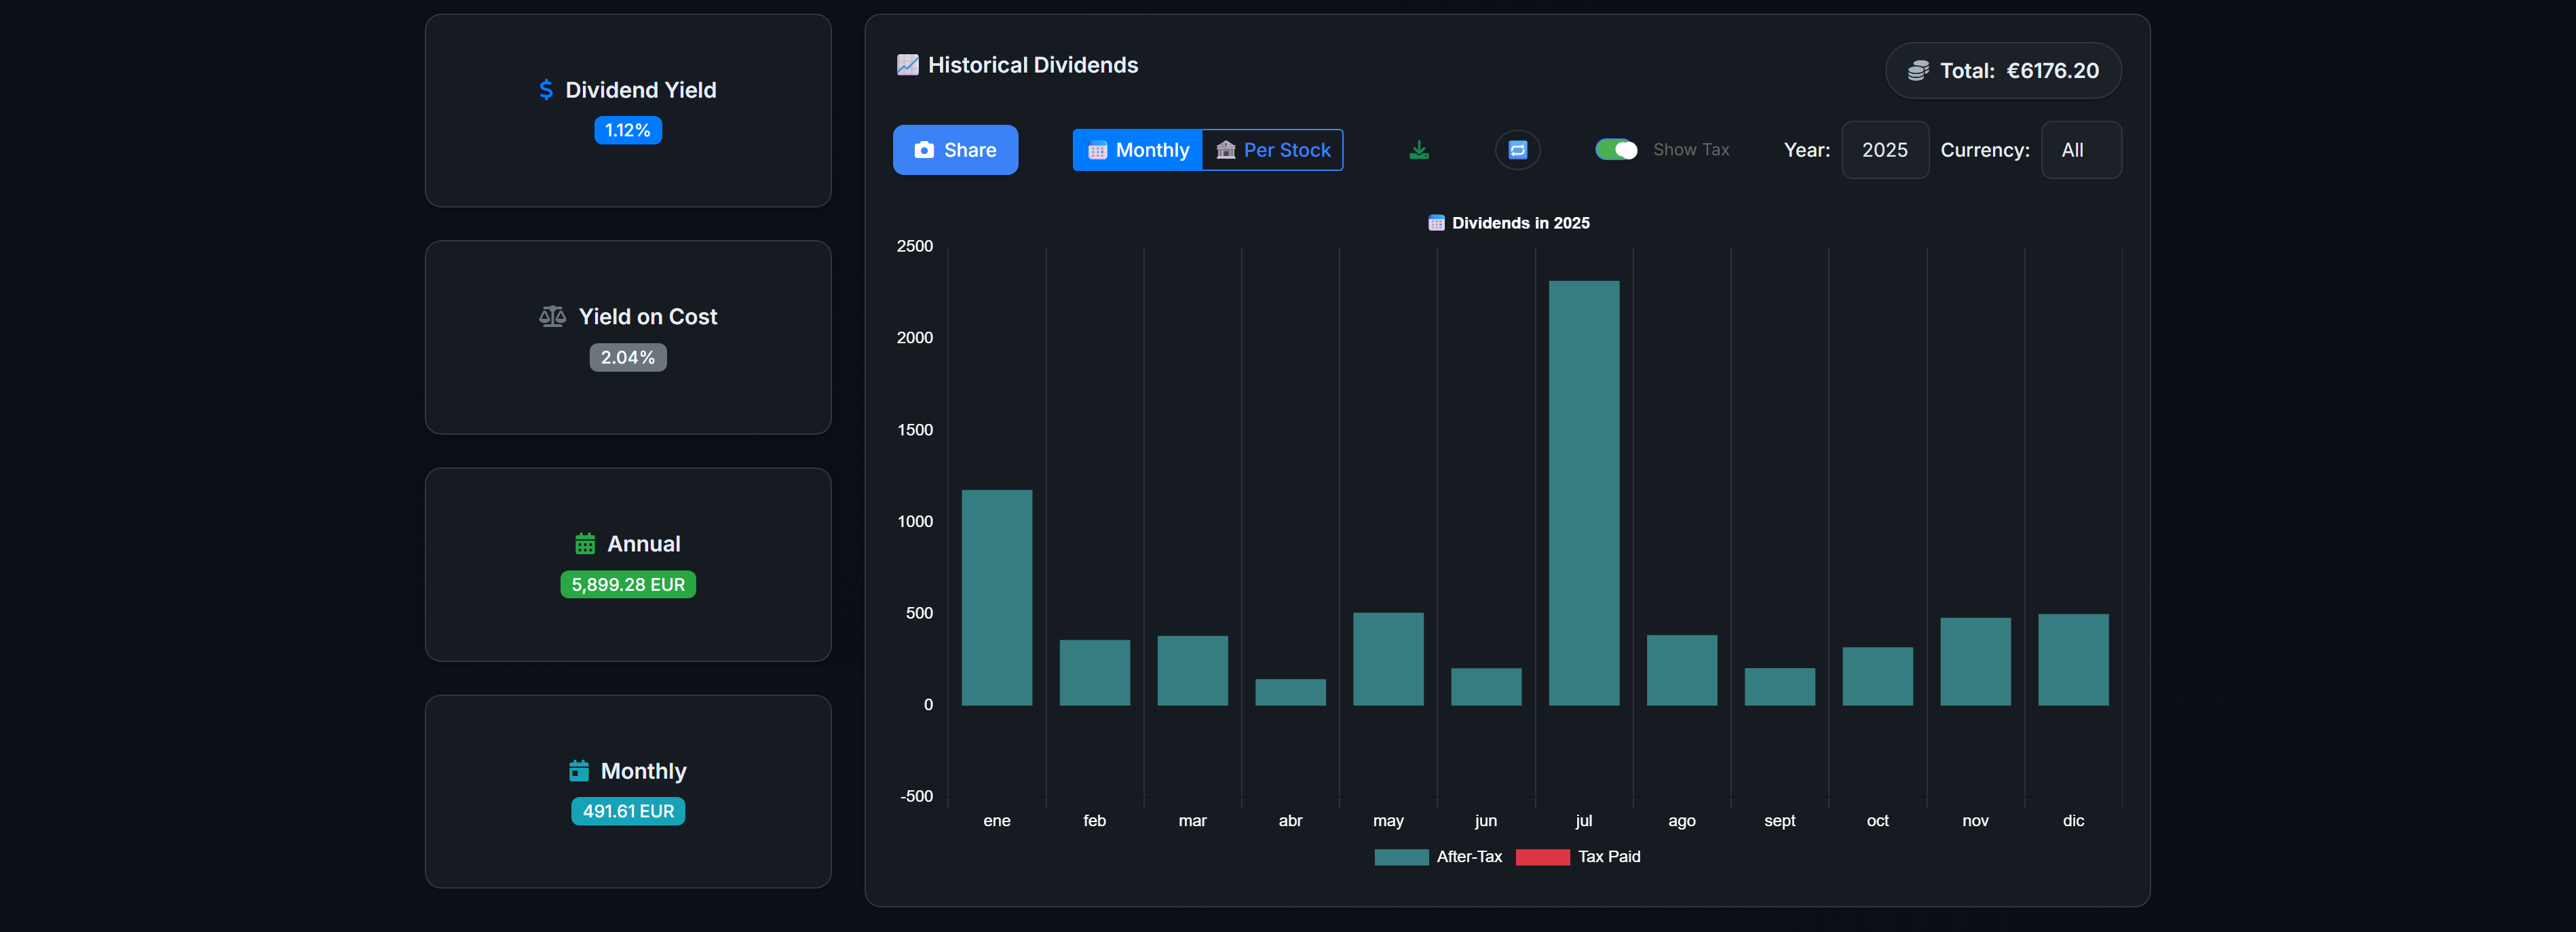The width and height of the screenshot is (2576, 932).
Task: Click the dollar icon above Dividend Yield
Action: (545, 89)
